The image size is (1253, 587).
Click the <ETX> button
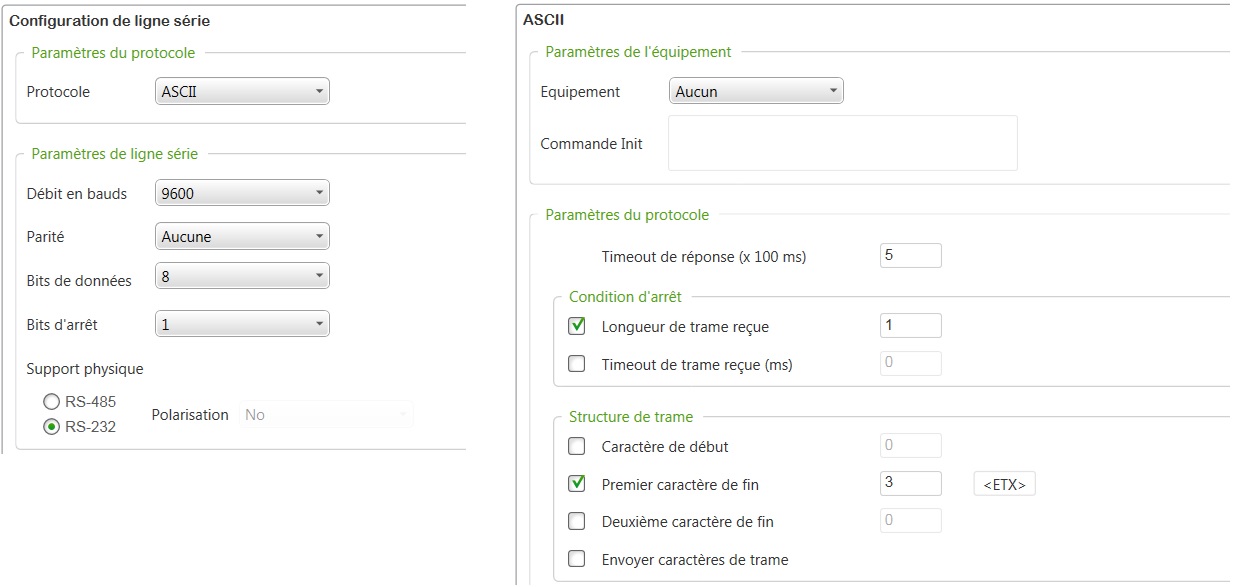point(1004,485)
